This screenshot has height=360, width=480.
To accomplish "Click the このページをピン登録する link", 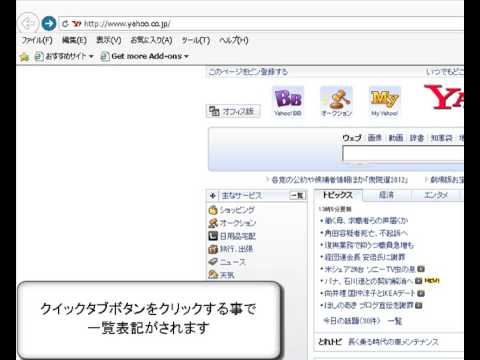I will (x=248, y=72).
